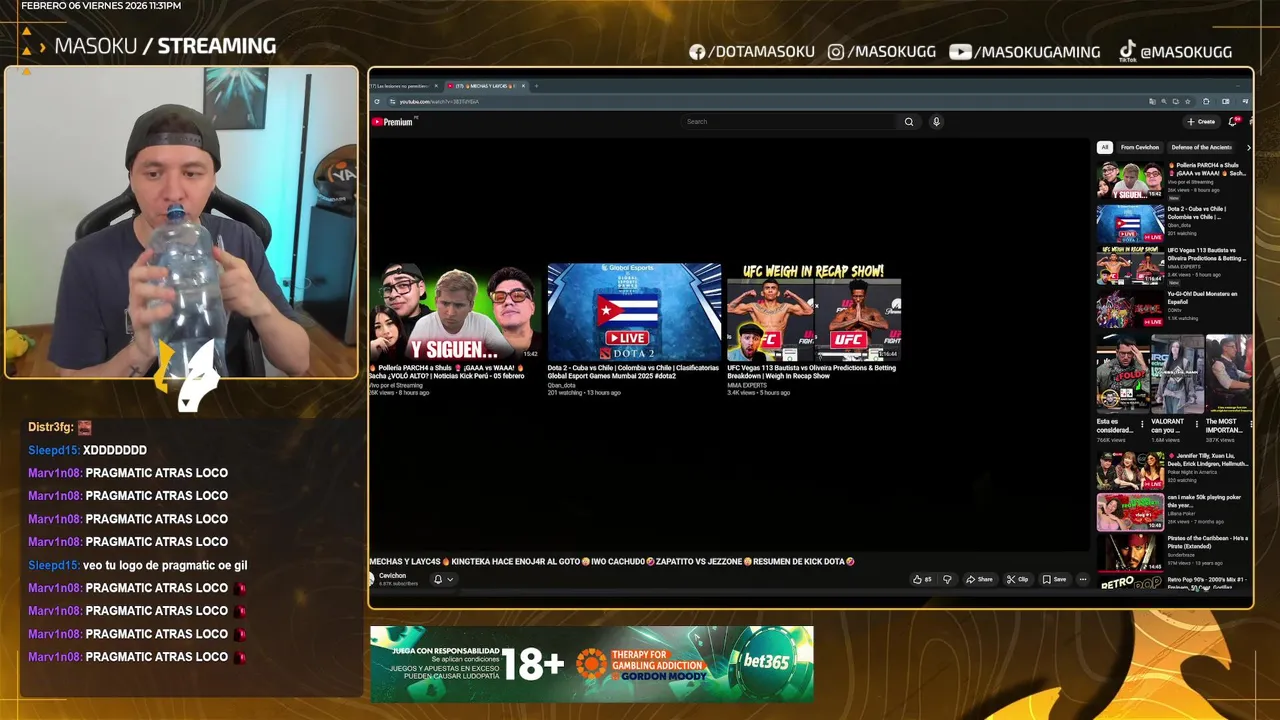Open sidebar 'Dota 2 - Cuba vs Chile' live
1280x720 pixels.
coord(1172,223)
